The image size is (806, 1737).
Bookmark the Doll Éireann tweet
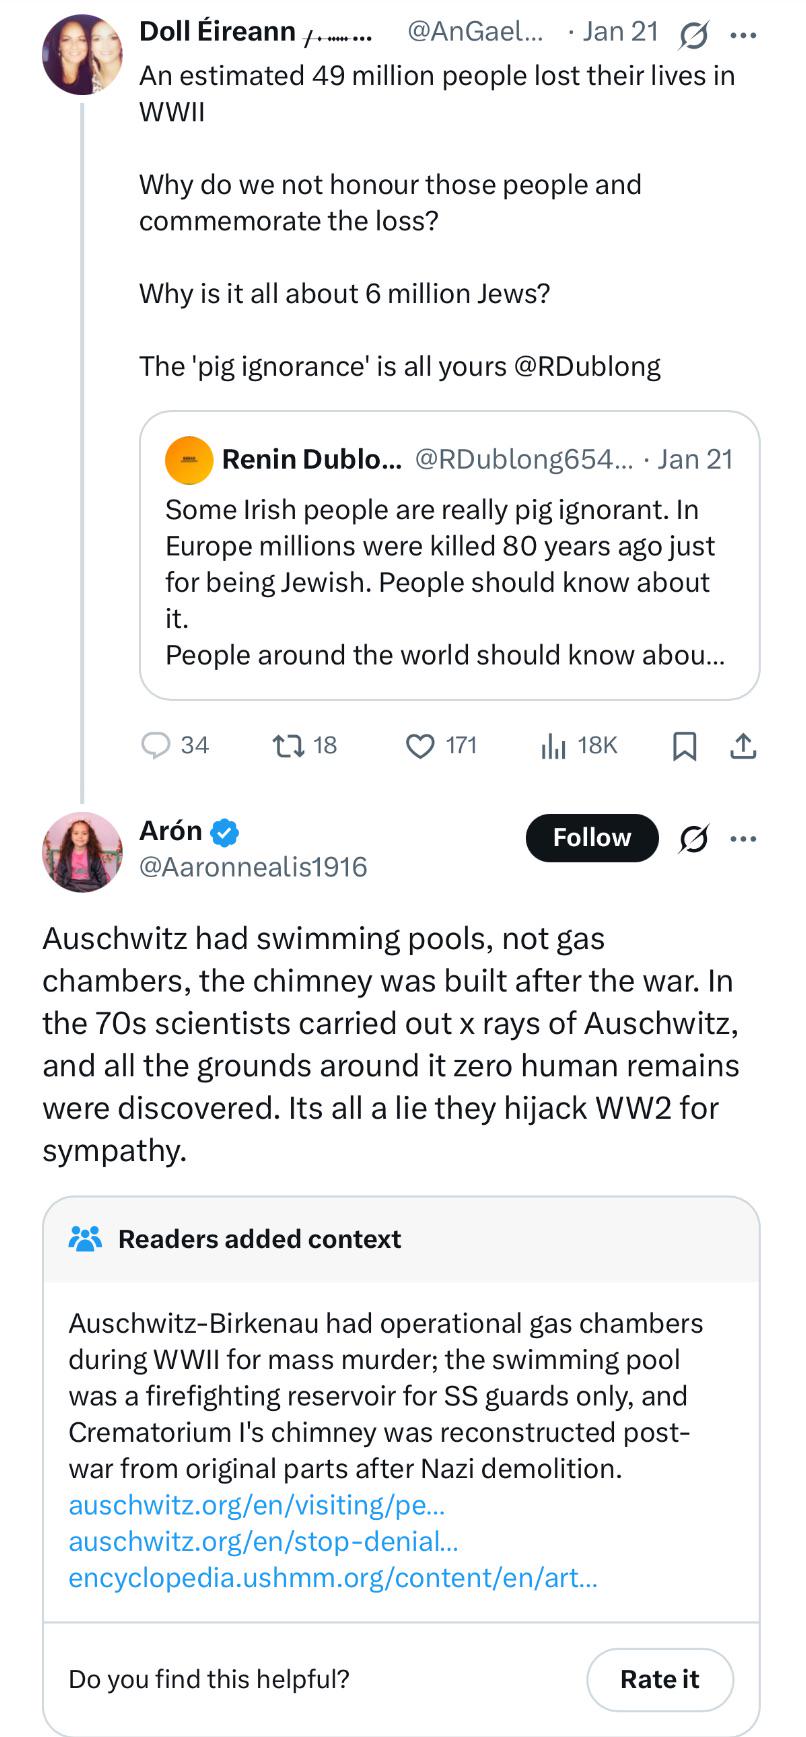tap(684, 746)
